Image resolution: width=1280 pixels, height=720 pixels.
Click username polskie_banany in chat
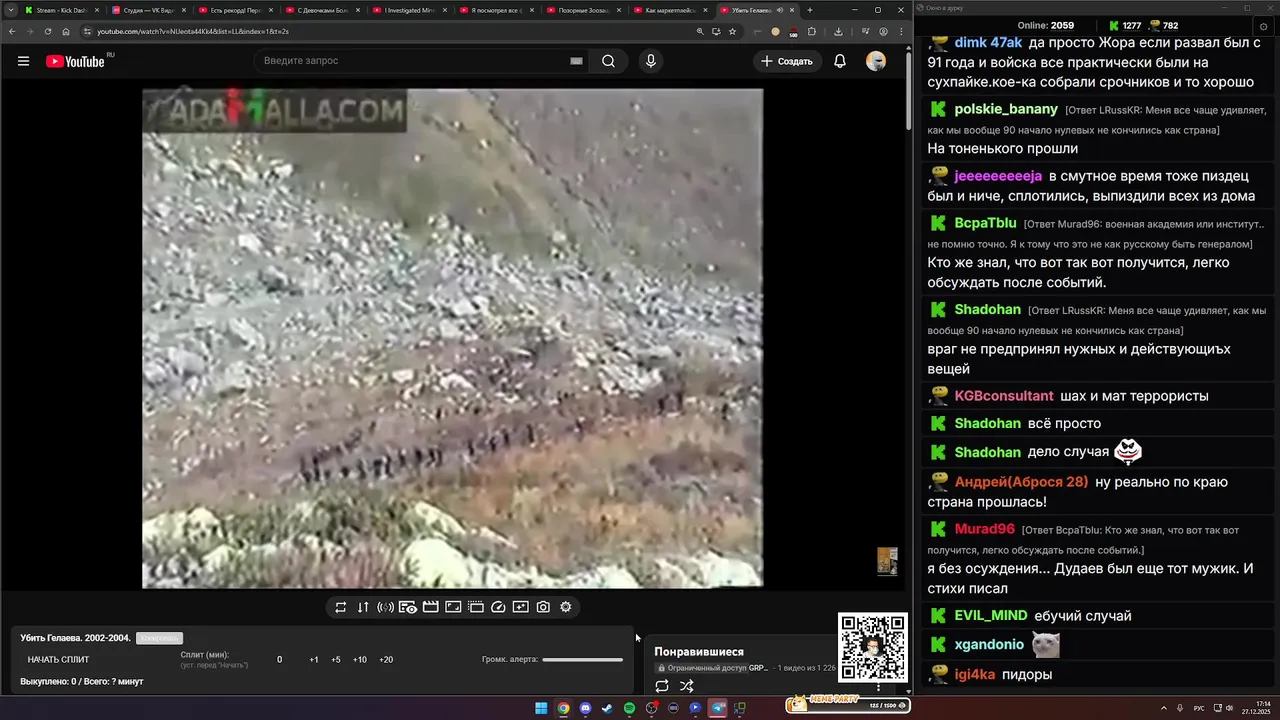[x=1006, y=109]
